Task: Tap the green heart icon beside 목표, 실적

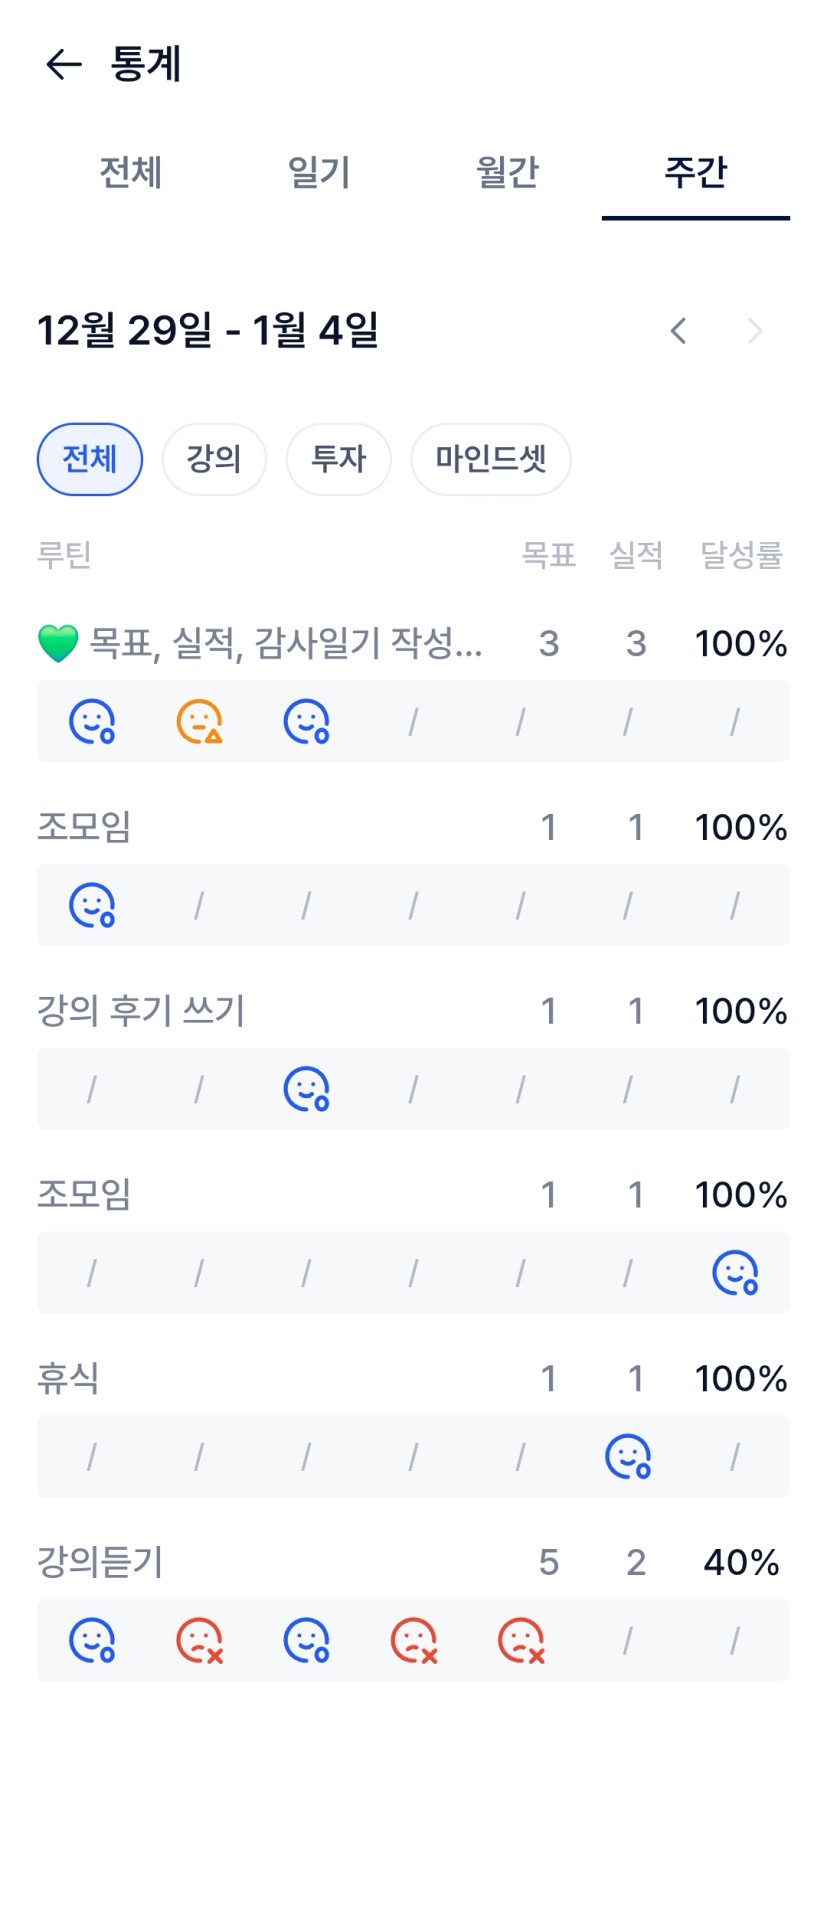Action: [x=58, y=643]
